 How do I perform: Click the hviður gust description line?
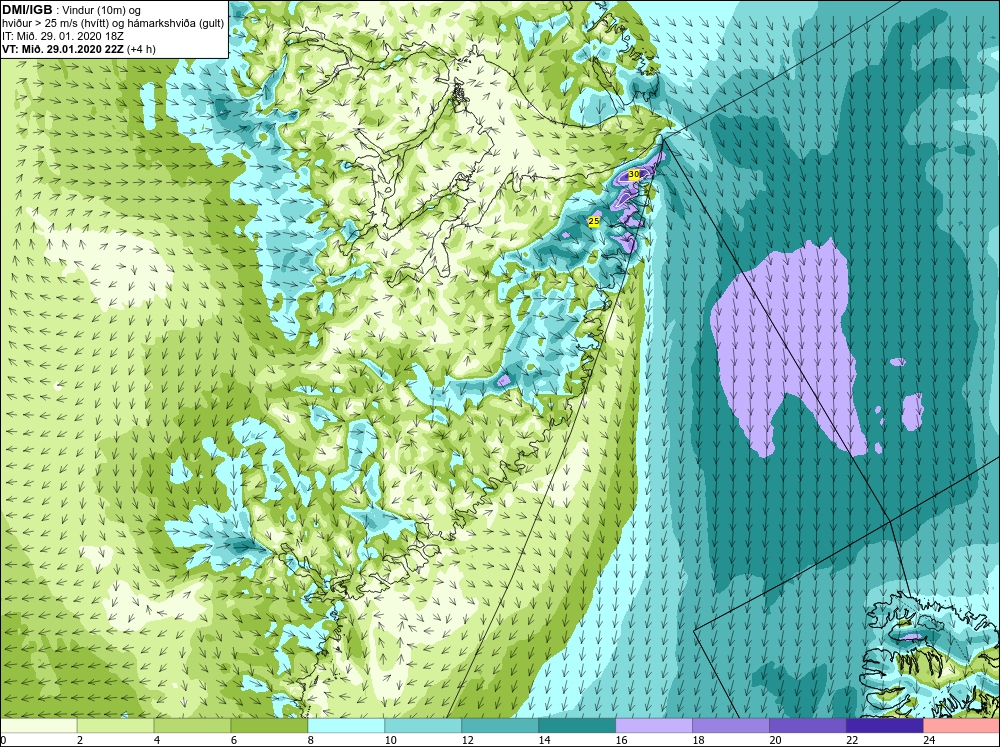(113, 23)
